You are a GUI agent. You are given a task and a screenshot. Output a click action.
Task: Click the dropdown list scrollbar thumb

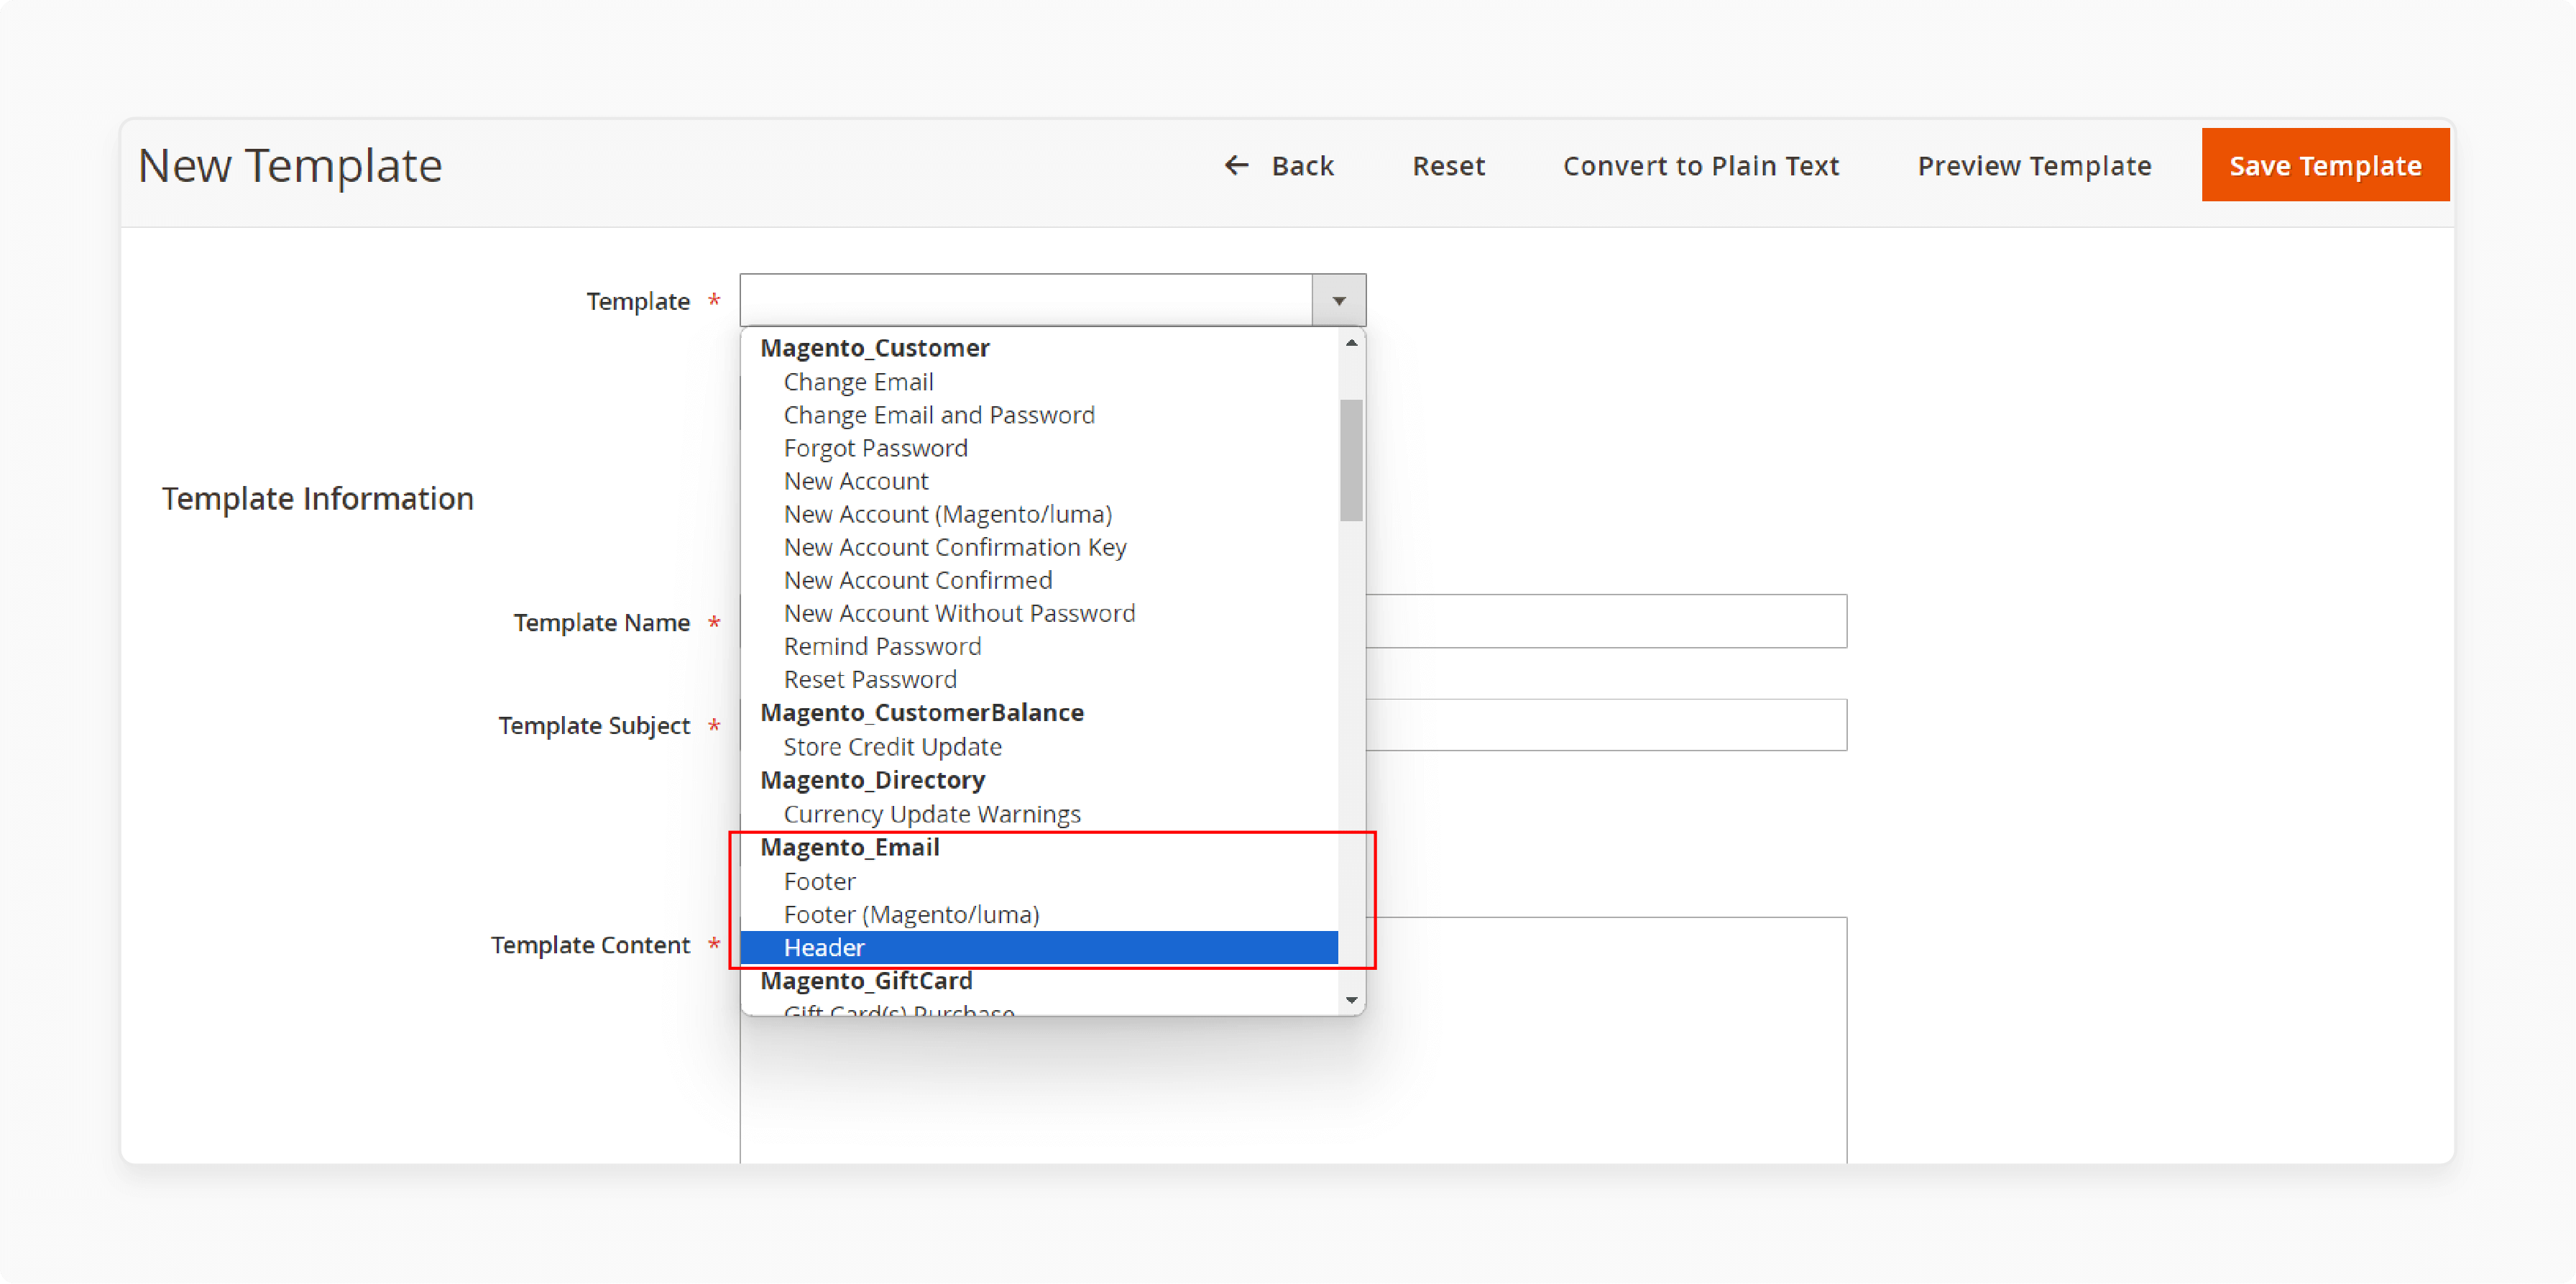tap(1351, 460)
